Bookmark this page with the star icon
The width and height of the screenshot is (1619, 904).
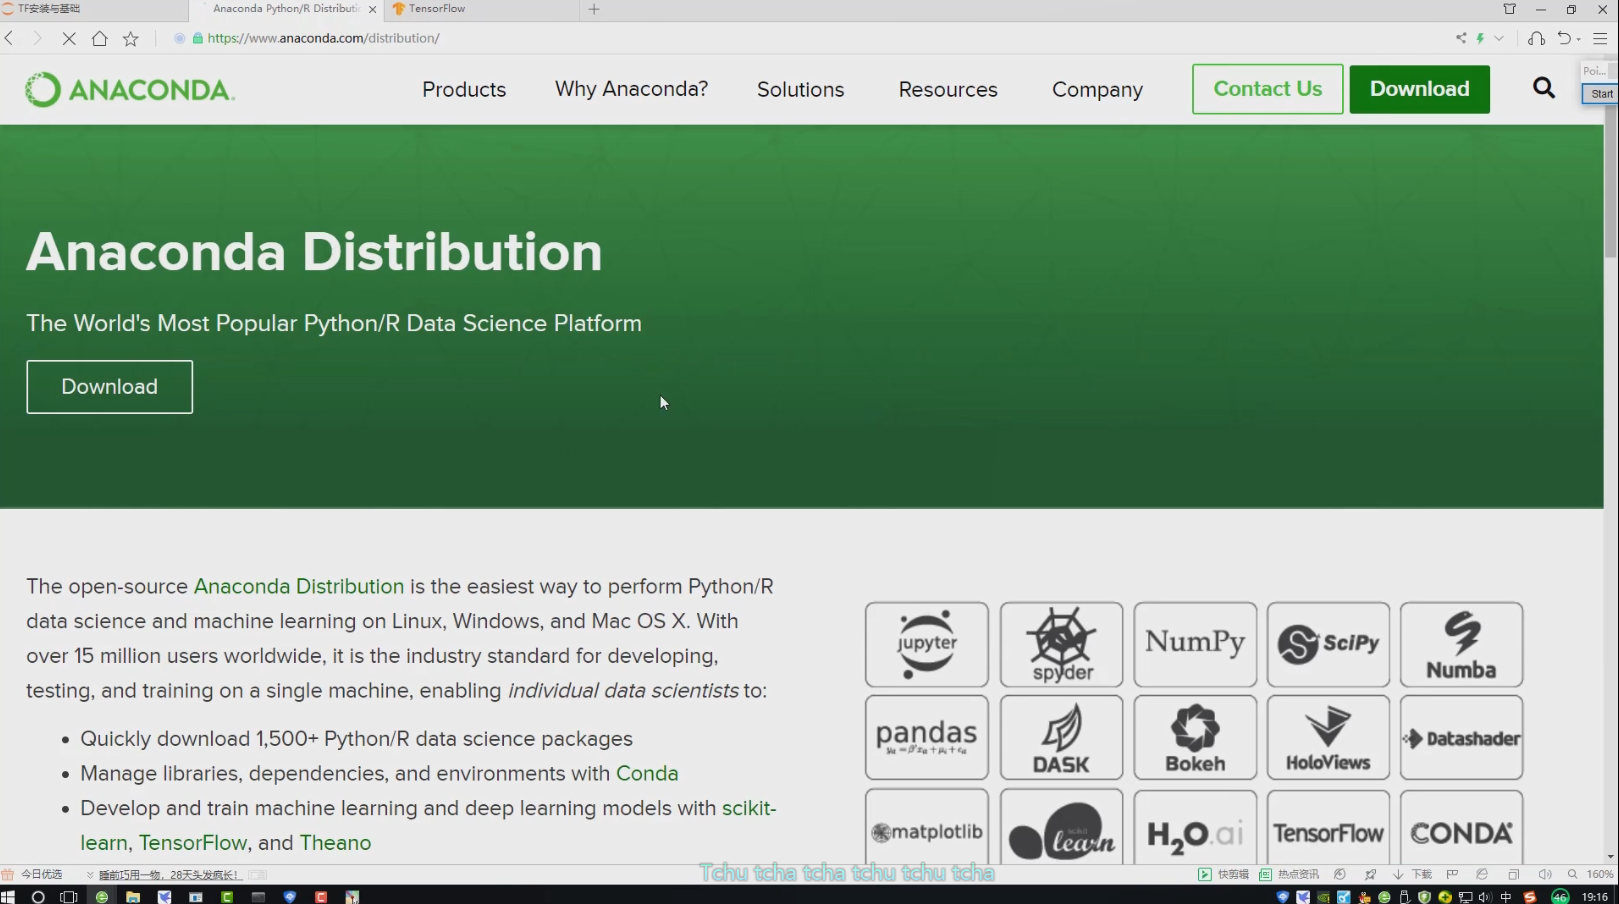[131, 38]
